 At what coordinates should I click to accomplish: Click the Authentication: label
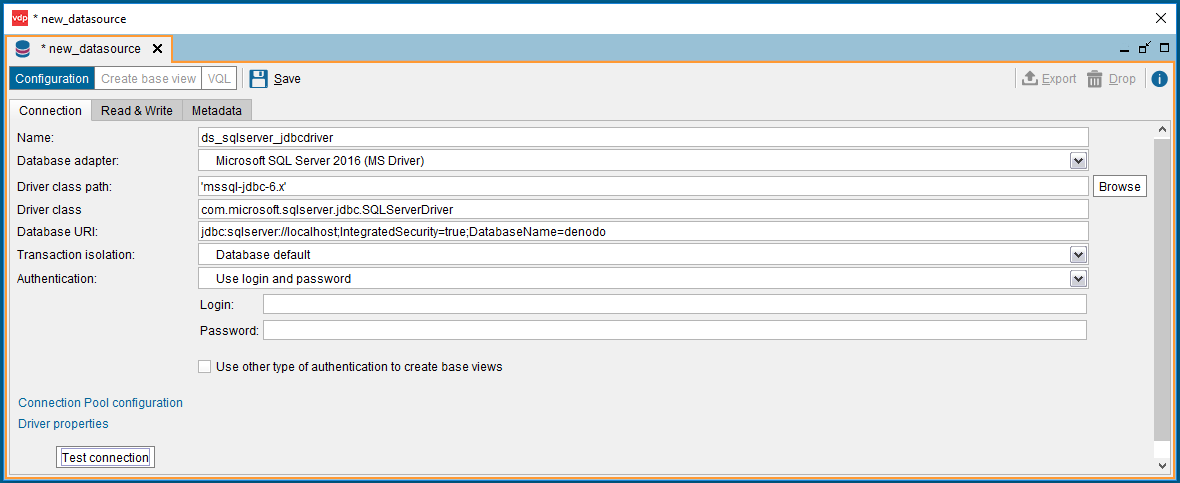(x=57, y=278)
